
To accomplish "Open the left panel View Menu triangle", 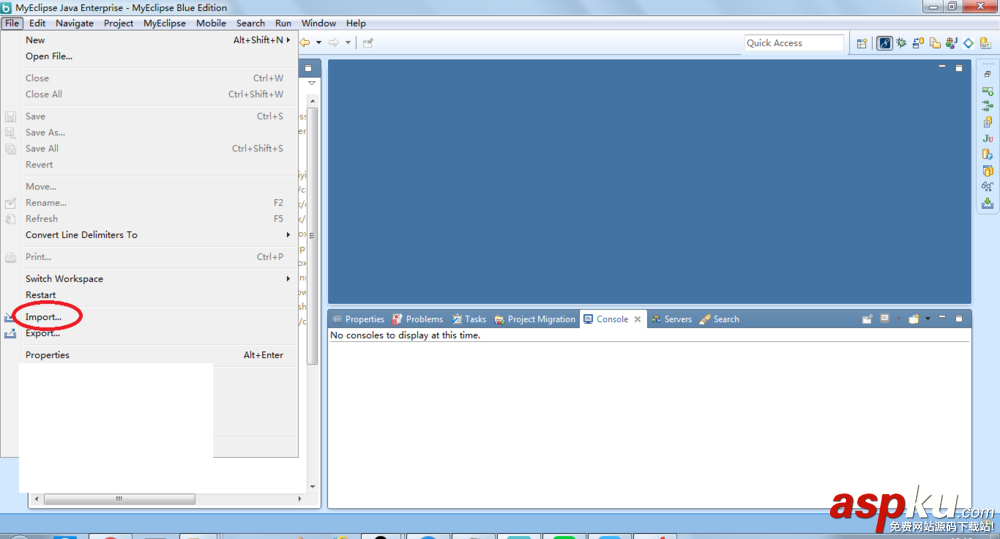I will 312,83.
